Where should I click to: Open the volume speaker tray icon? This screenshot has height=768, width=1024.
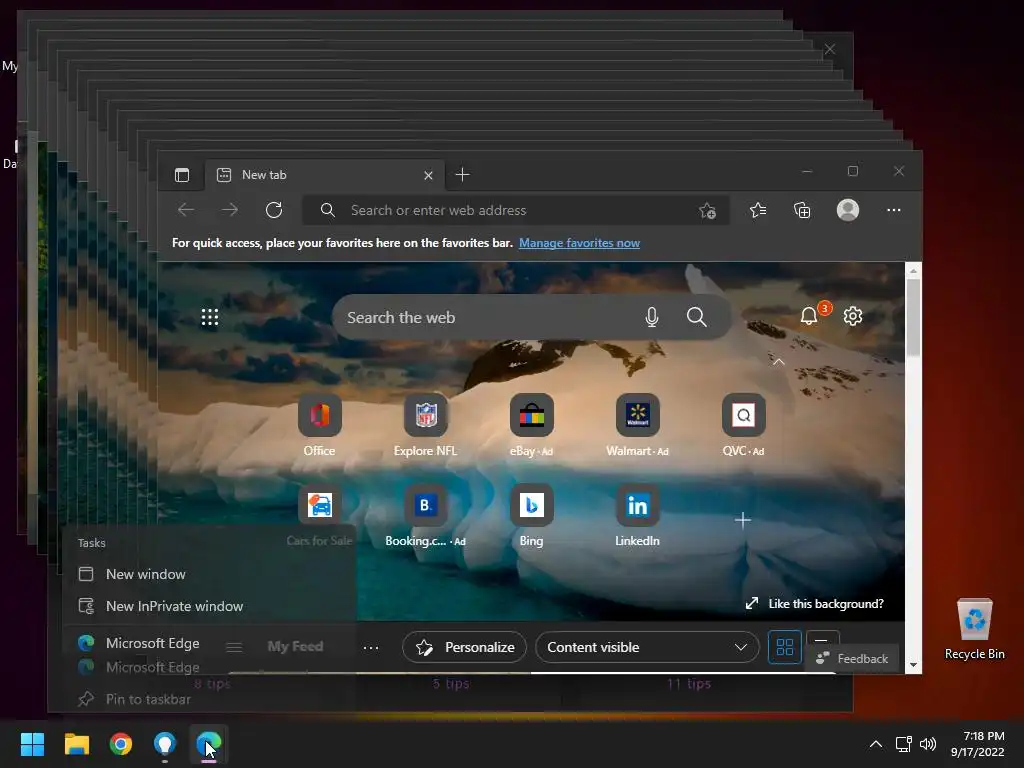(927, 744)
